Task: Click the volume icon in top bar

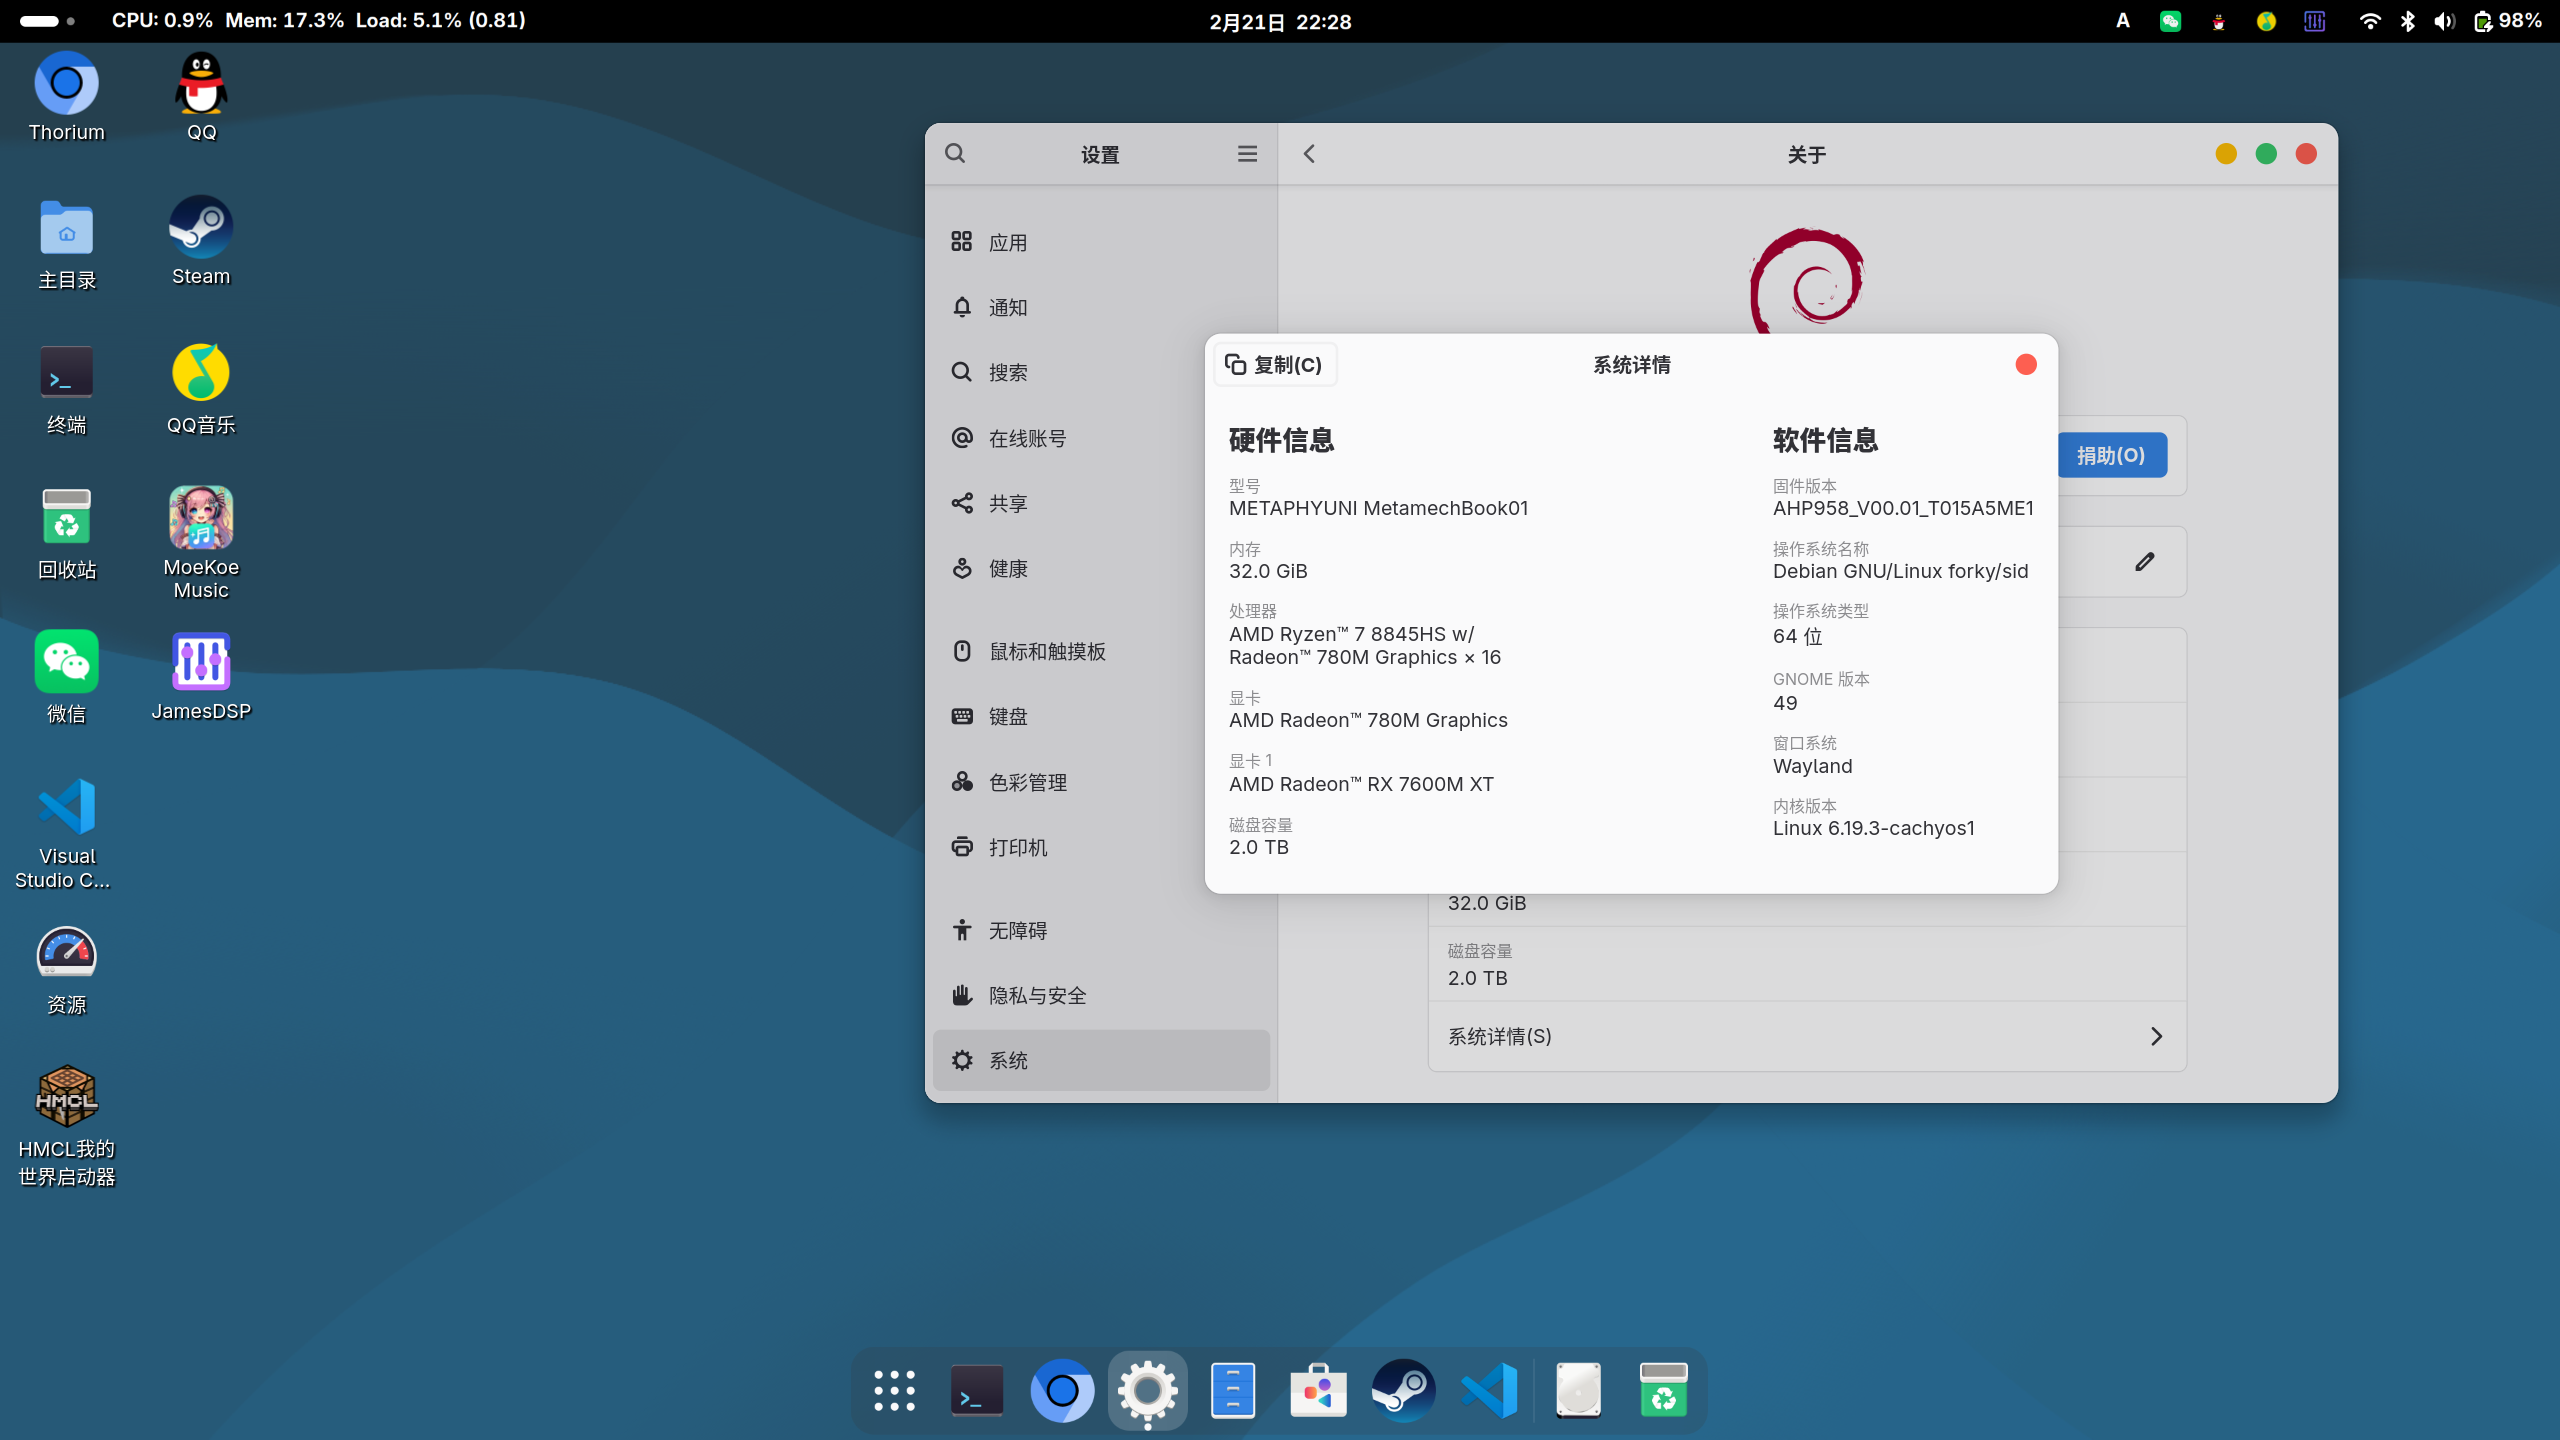Action: coord(2444,21)
